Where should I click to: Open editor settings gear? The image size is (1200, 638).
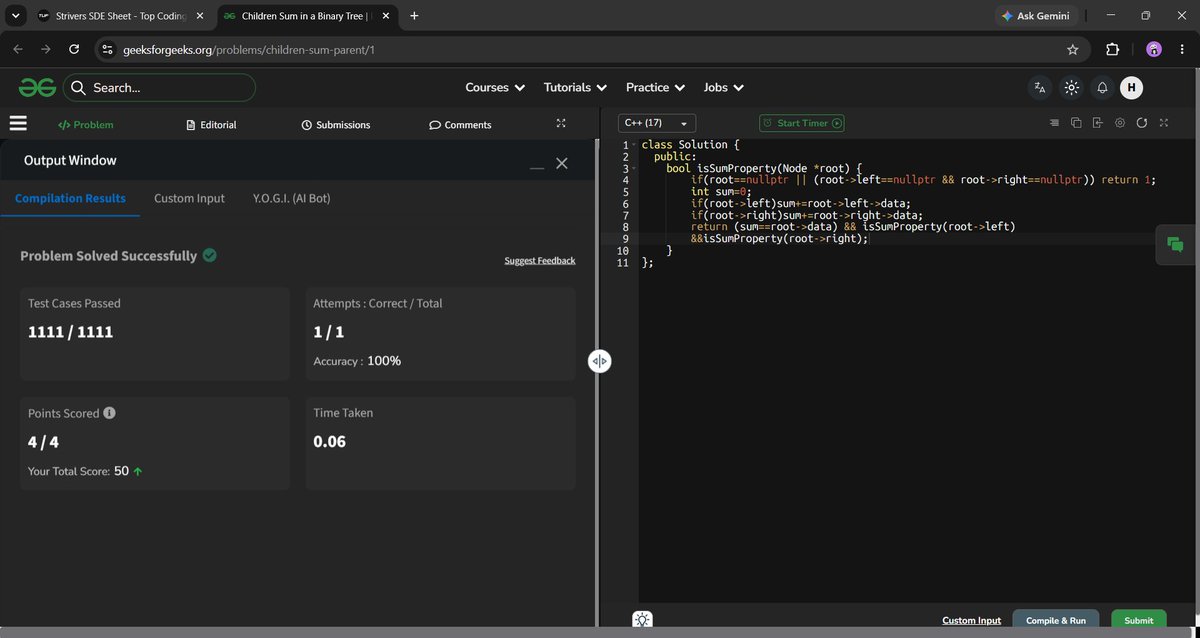pos(1120,123)
